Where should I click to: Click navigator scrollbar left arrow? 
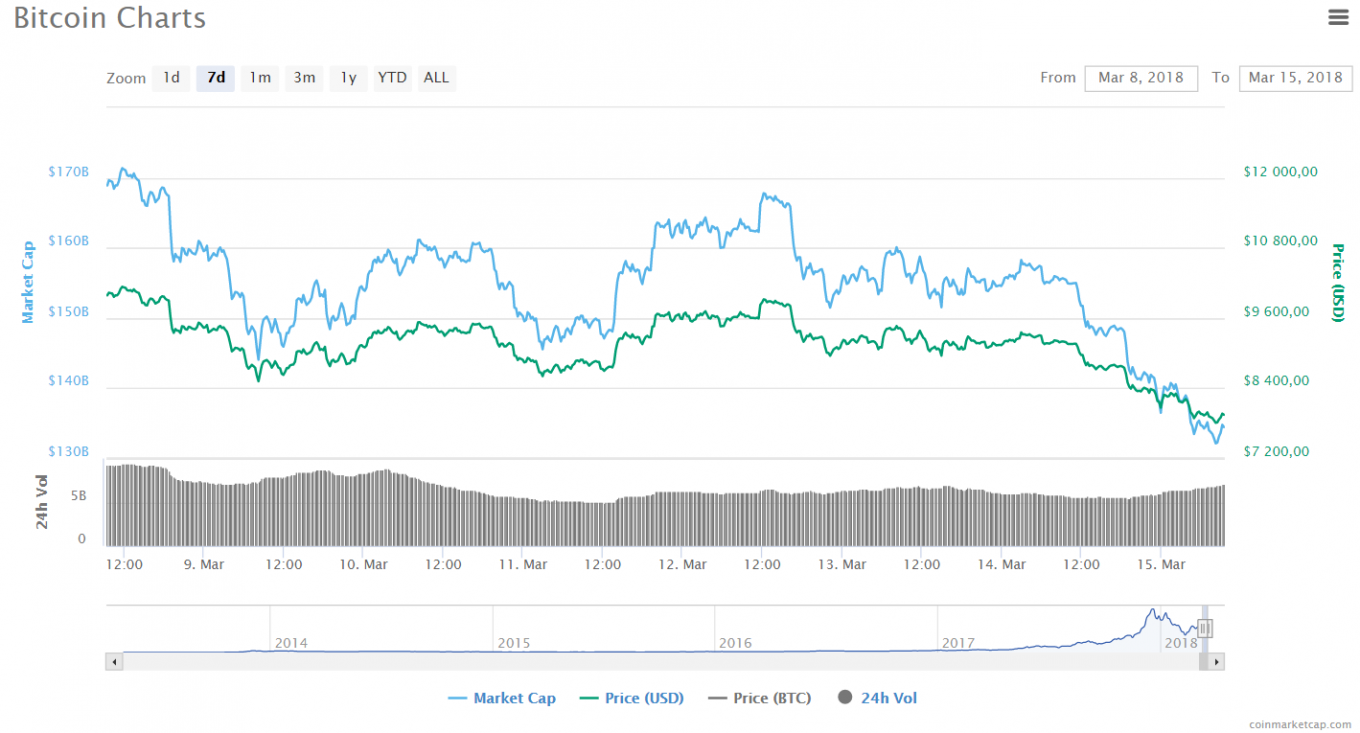tap(114, 662)
